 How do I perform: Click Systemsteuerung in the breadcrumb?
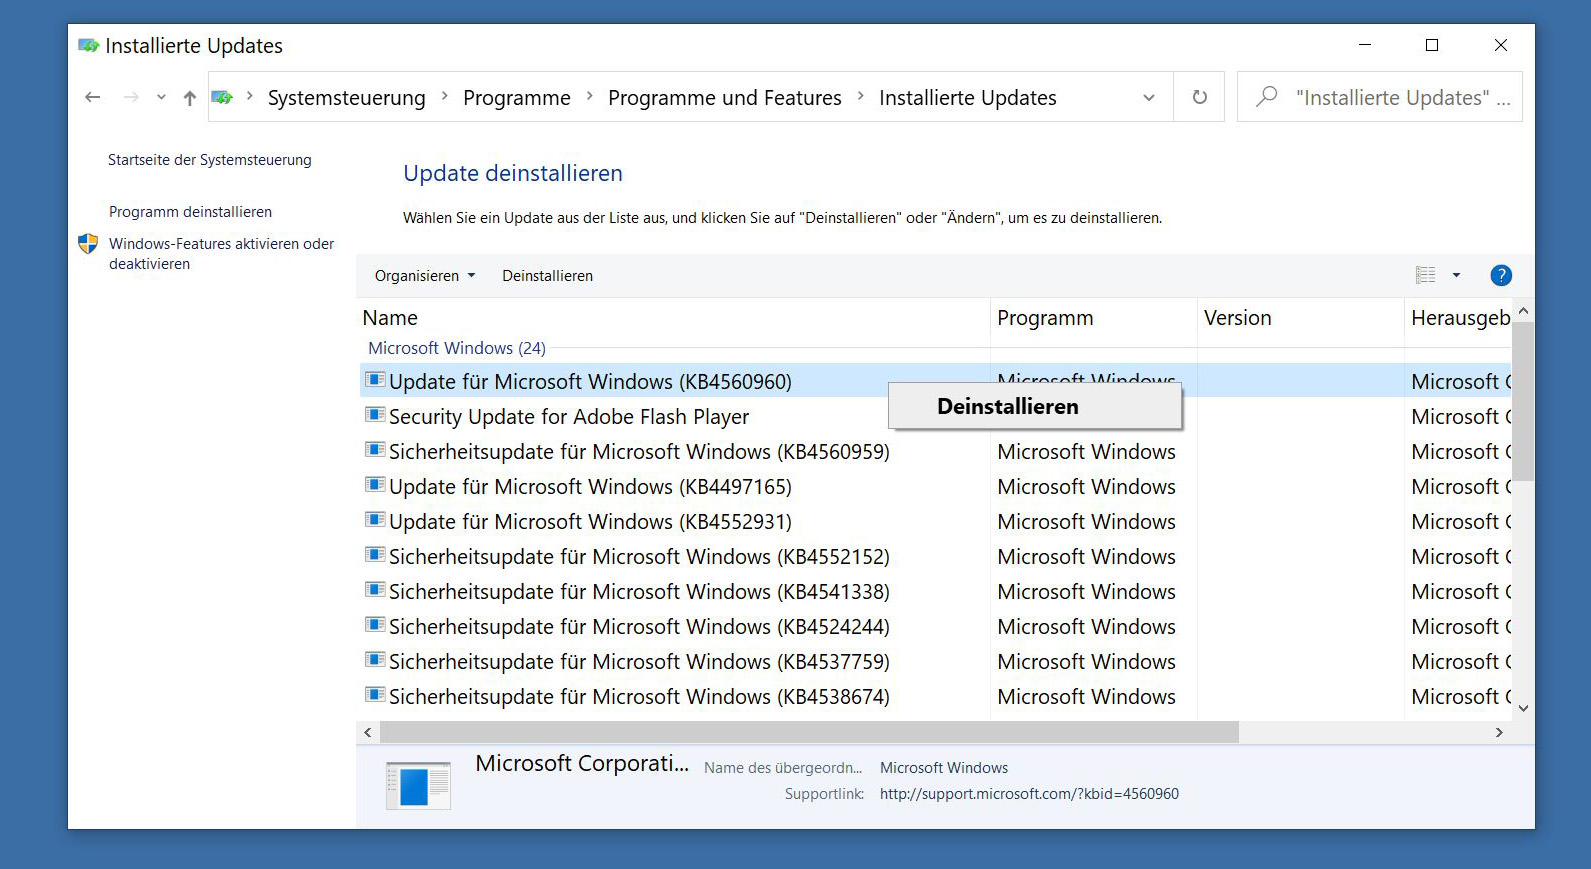coord(346,98)
